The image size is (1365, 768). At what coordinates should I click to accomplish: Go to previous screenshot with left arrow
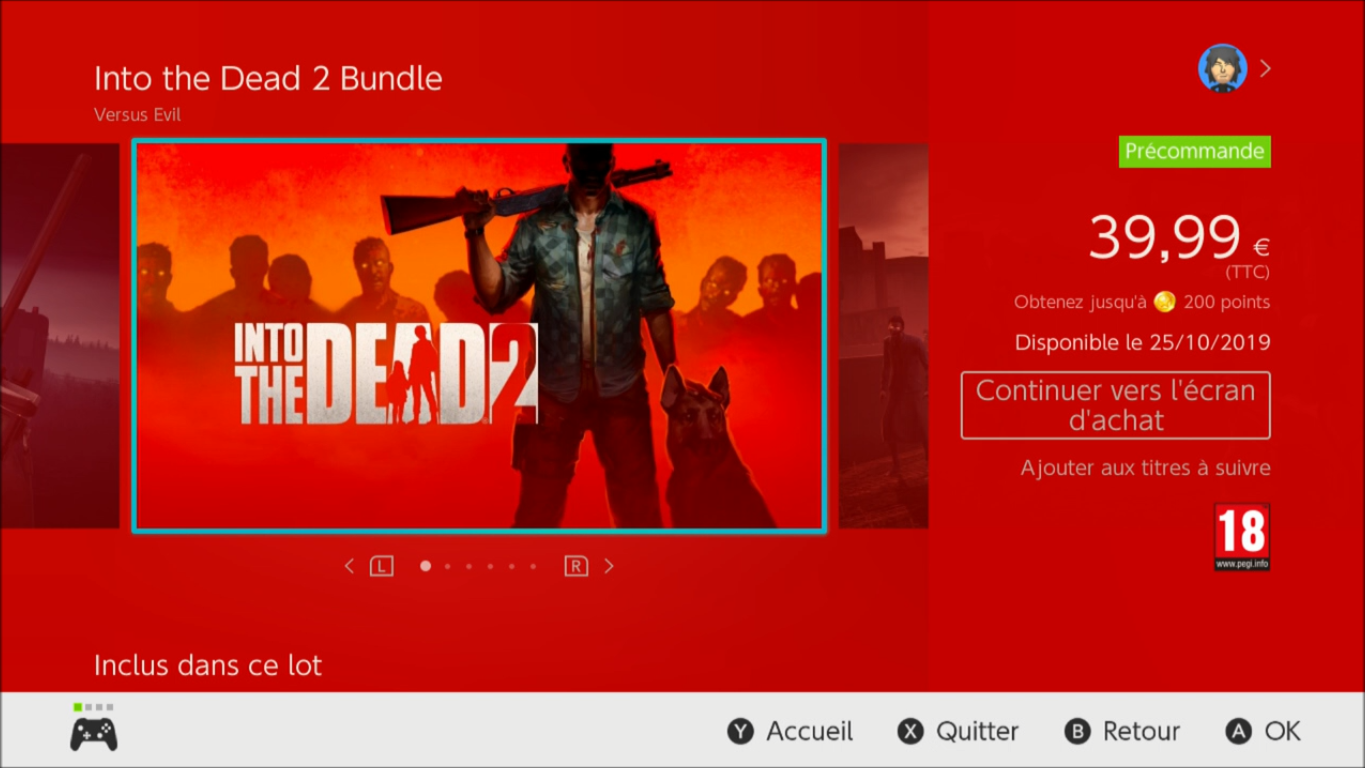pos(349,566)
